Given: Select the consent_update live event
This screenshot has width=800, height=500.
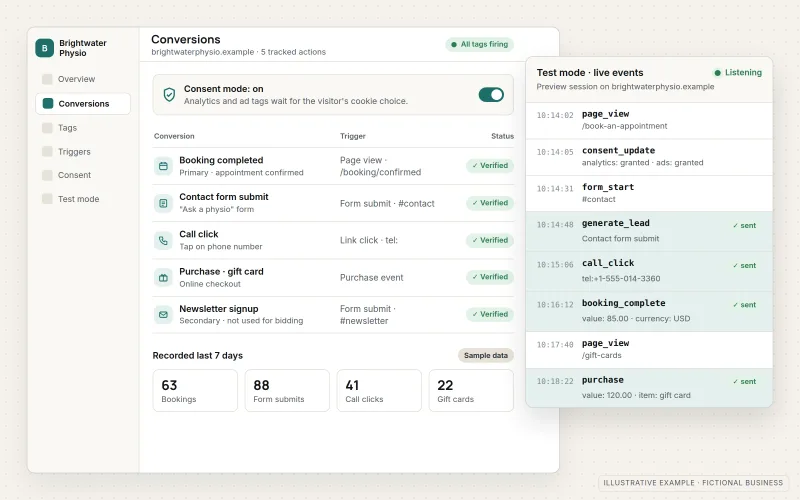Looking at the screenshot, I should tap(649, 157).
